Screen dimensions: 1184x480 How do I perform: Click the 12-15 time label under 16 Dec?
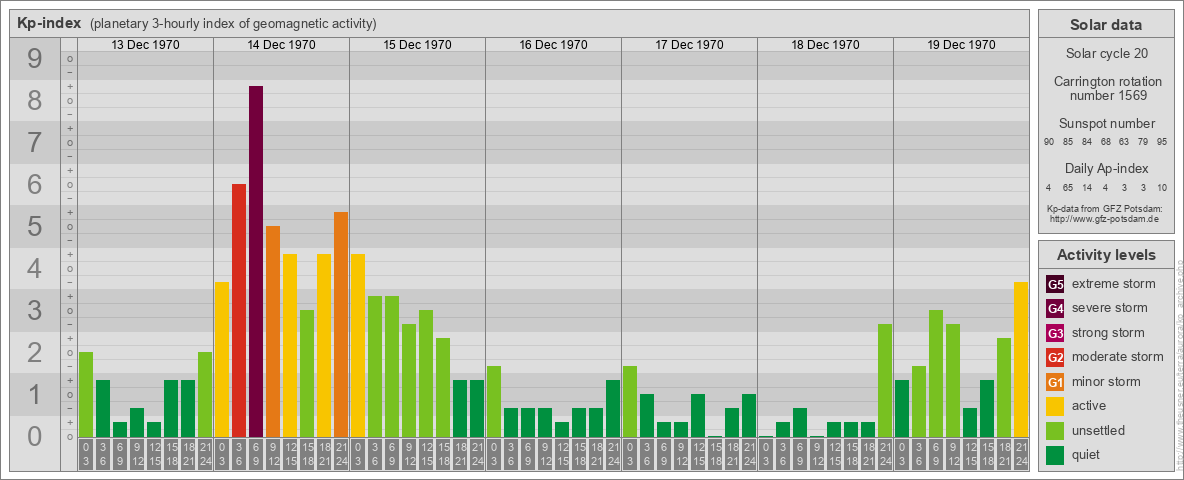[562, 454]
